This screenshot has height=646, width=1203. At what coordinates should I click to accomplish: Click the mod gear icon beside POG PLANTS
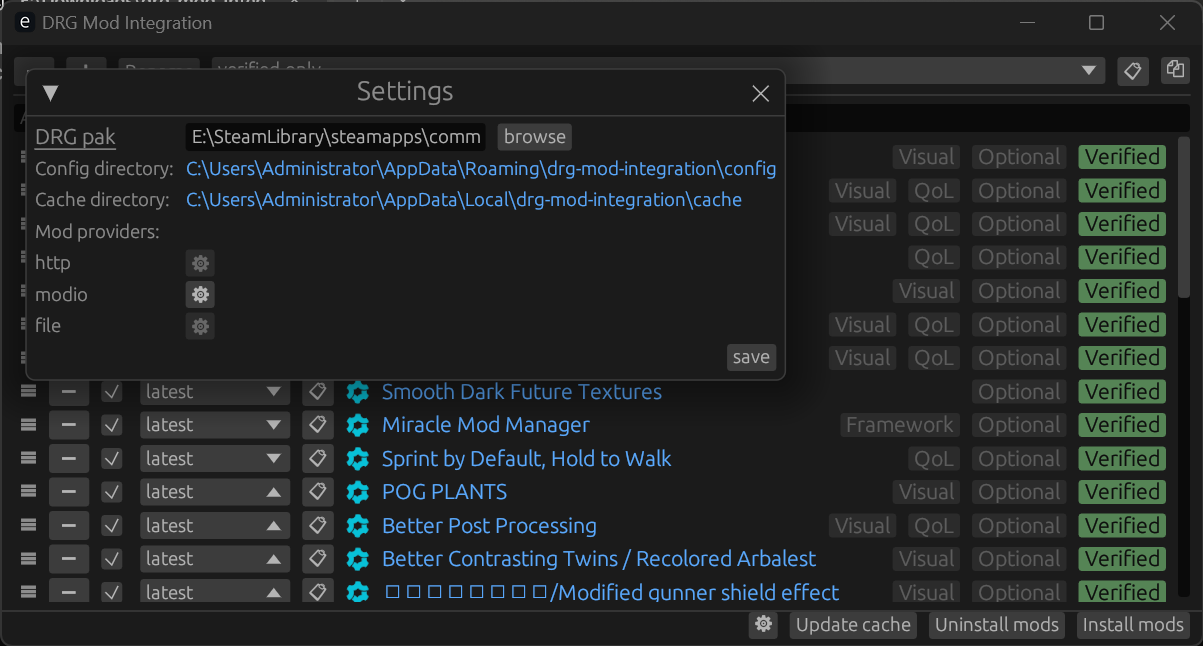358,492
